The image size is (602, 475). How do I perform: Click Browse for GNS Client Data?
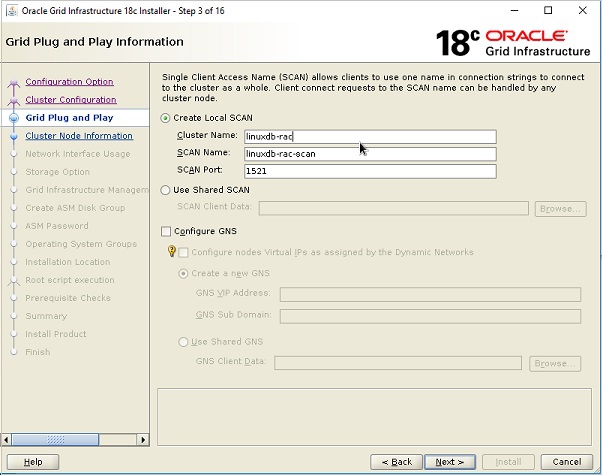coord(555,364)
